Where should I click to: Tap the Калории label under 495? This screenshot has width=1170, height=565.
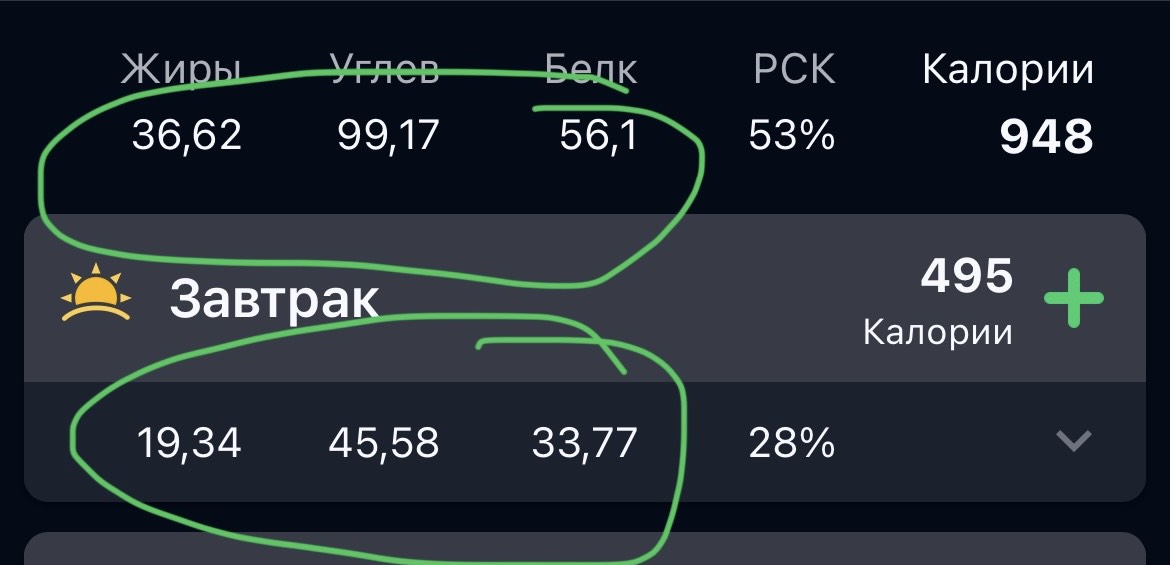(937, 331)
